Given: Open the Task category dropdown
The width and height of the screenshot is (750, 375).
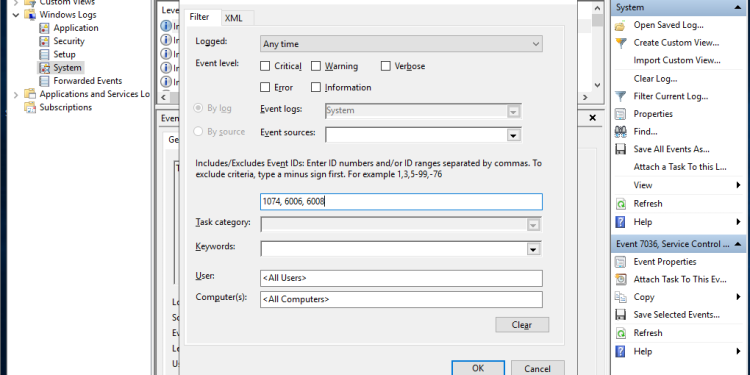Looking at the screenshot, I should tap(533, 225).
